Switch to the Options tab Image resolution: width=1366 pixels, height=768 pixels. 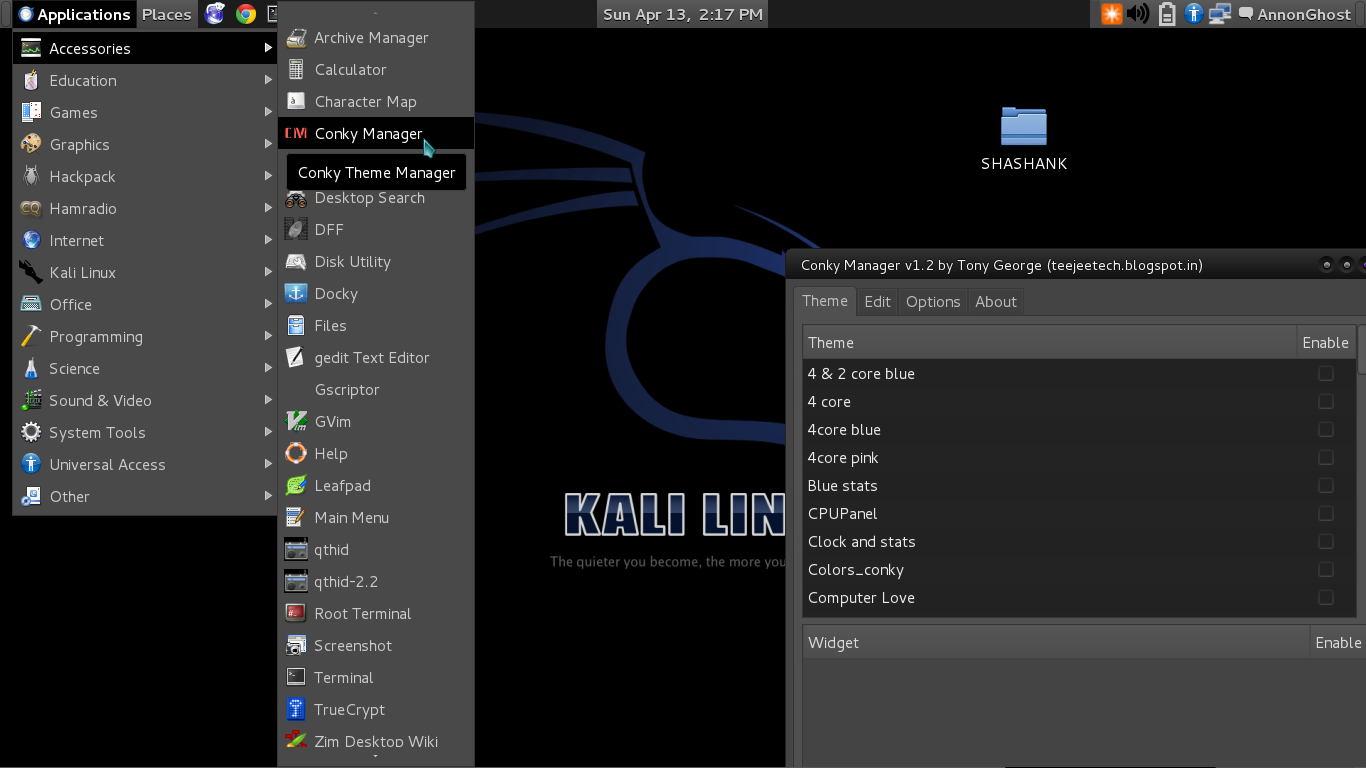pyautogui.click(x=933, y=301)
